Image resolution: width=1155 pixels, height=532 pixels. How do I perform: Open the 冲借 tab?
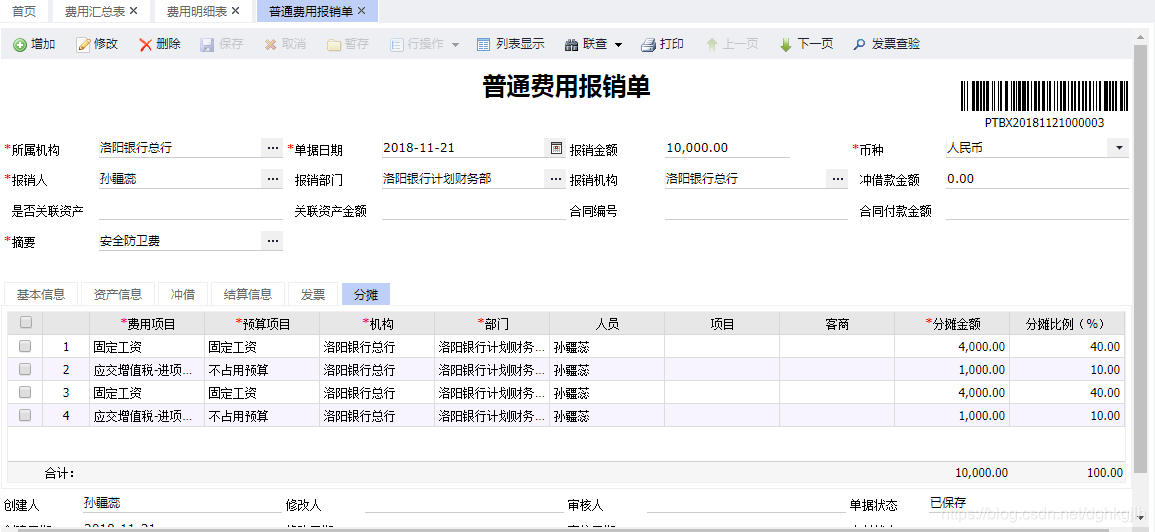pos(183,294)
